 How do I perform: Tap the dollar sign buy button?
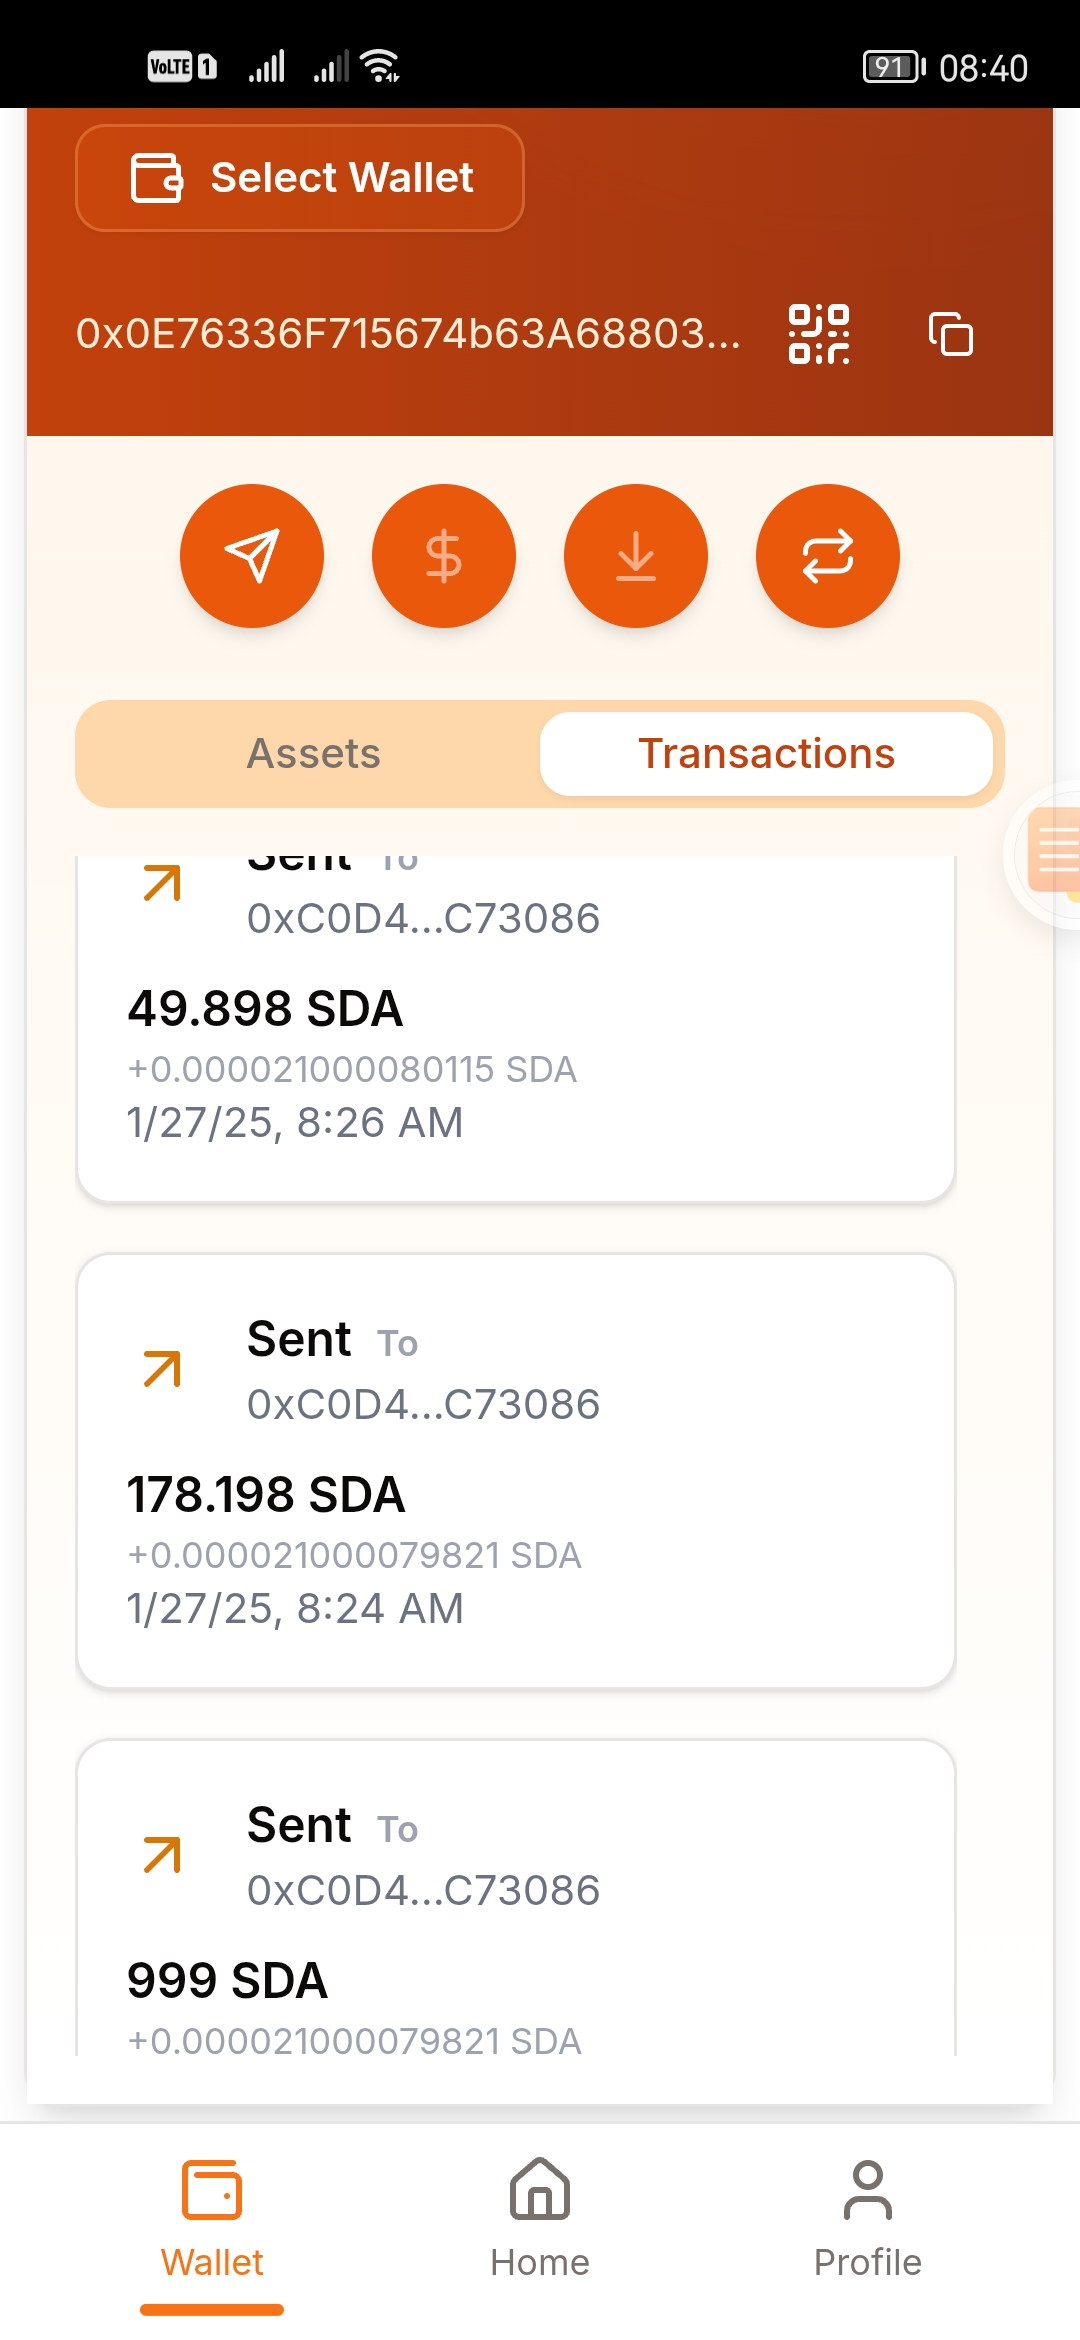click(444, 556)
